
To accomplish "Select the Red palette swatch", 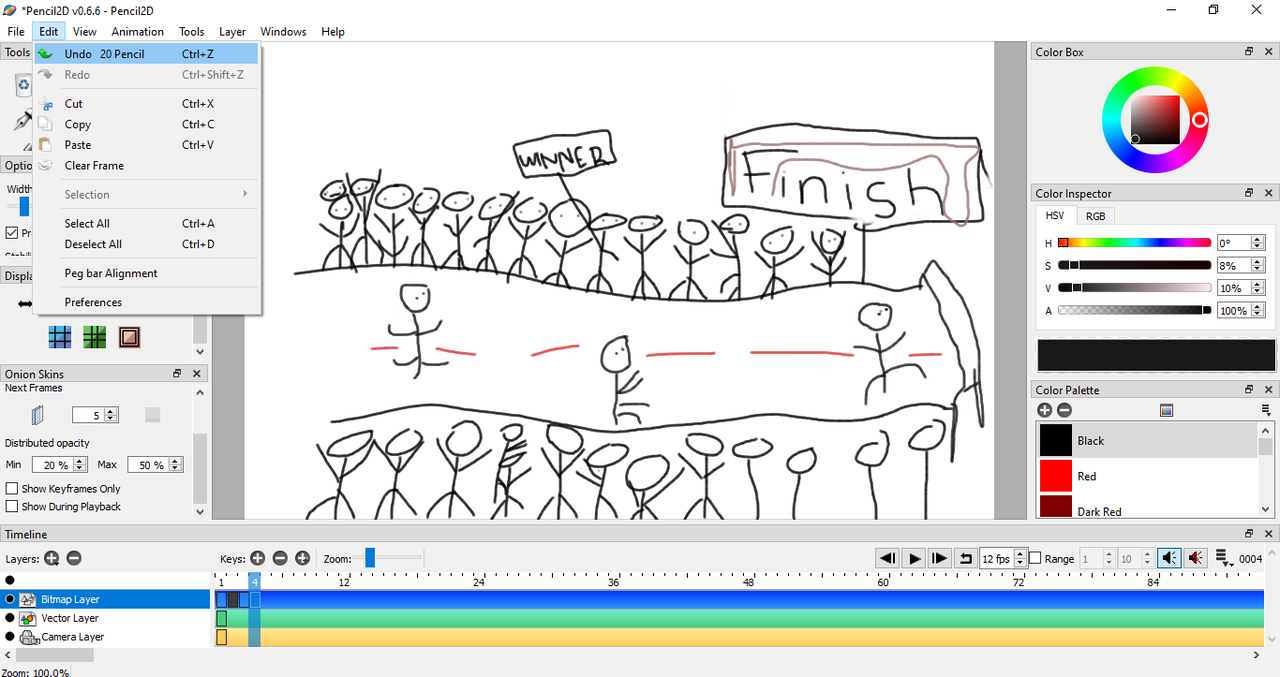I will [x=1056, y=476].
